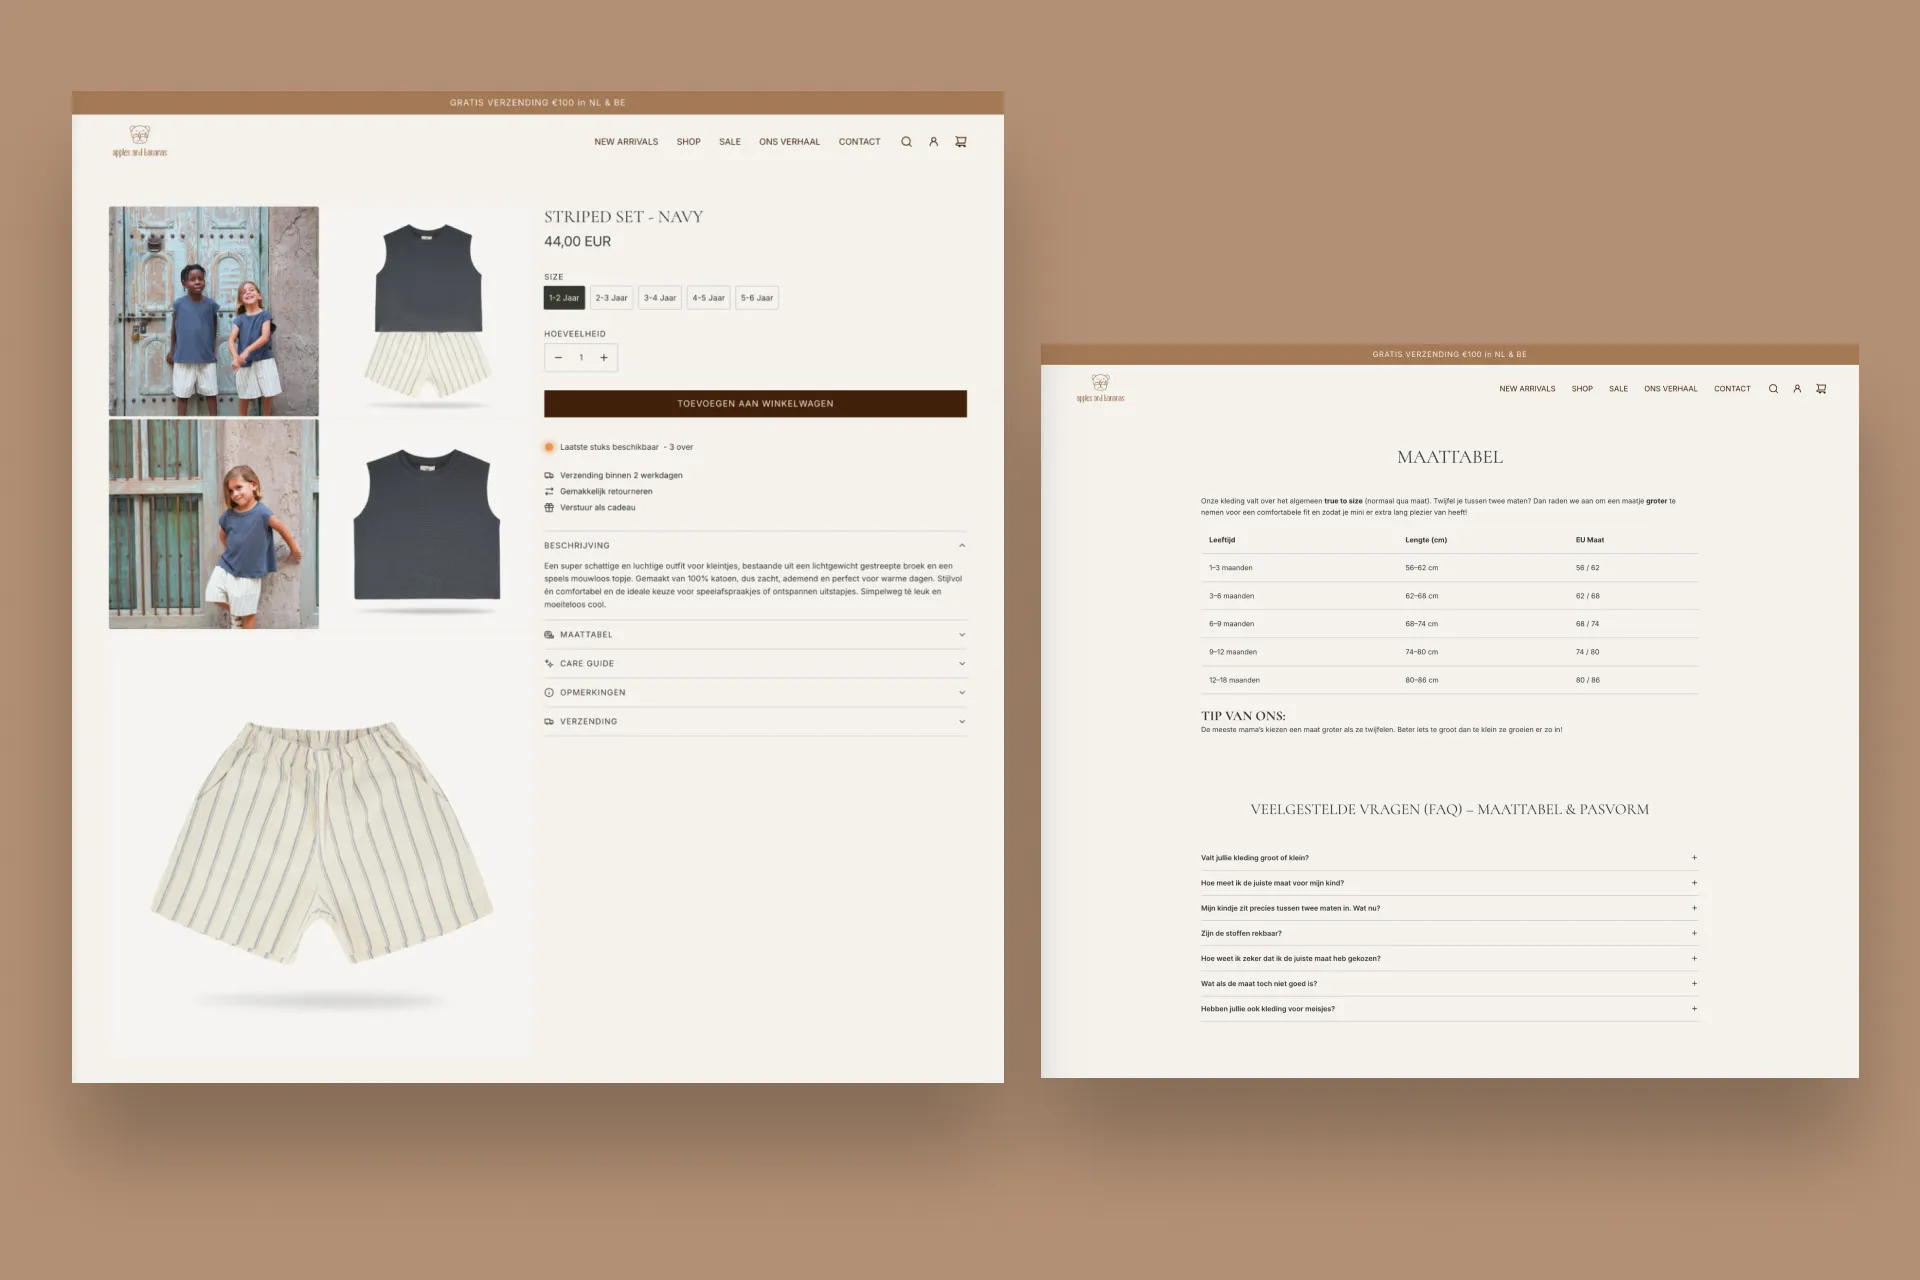Click search icon on Maattabel page header
Viewport: 1920px width, 1280px height.
tap(1773, 389)
